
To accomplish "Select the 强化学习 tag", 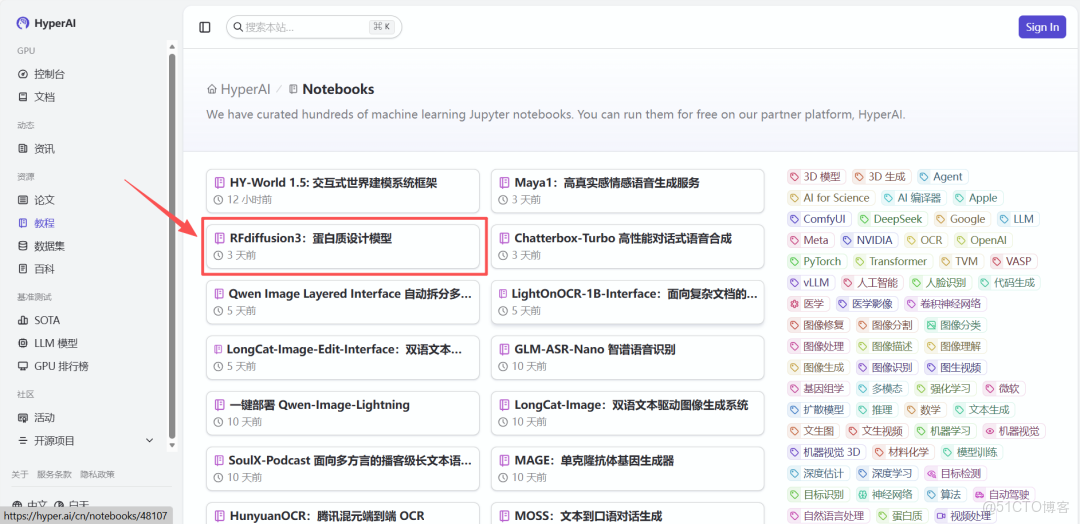I will [945, 388].
